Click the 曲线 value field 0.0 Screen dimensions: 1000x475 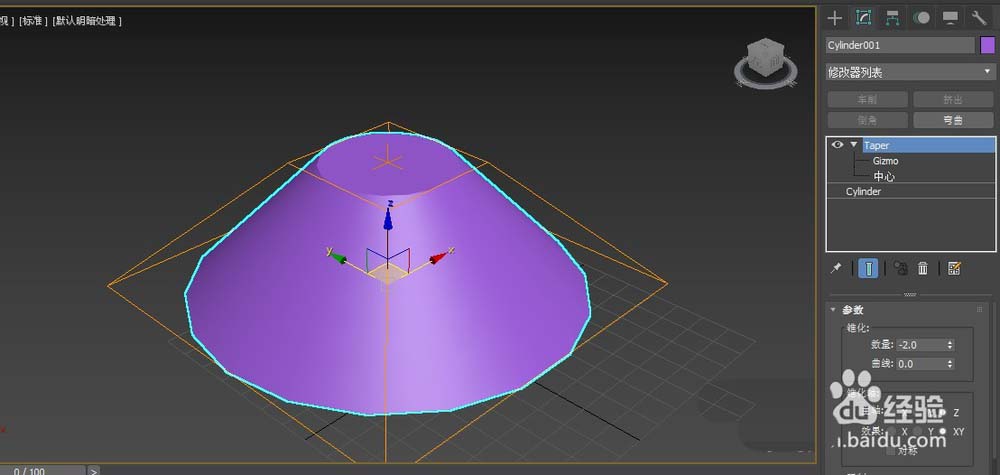pyautogui.click(x=920, y=364)
